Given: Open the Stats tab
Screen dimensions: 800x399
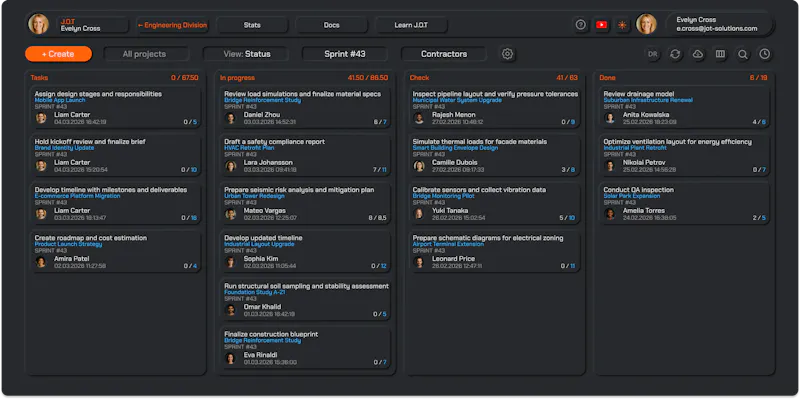Looking at the screenshot, I should 252,25.
